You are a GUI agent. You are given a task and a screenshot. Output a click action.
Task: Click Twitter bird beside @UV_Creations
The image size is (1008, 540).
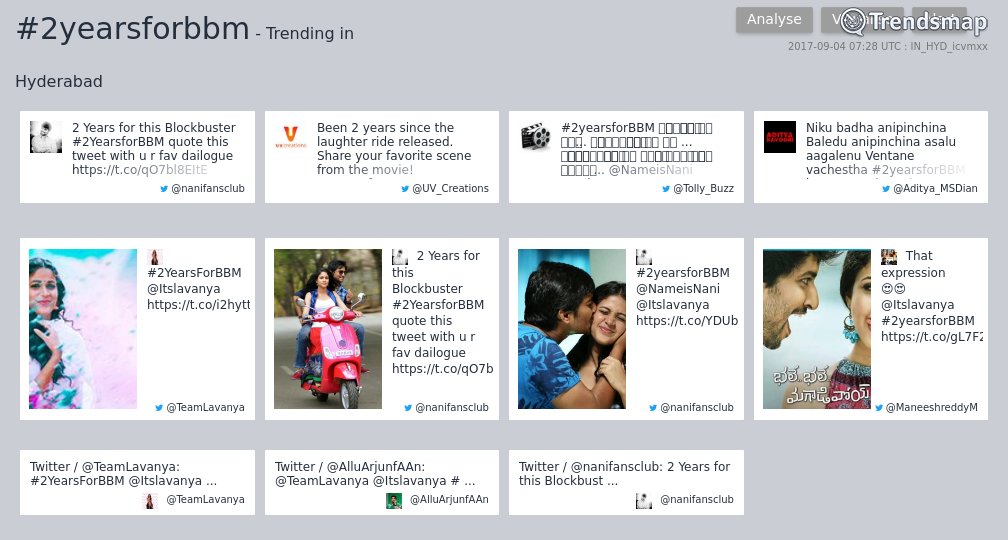405,189
